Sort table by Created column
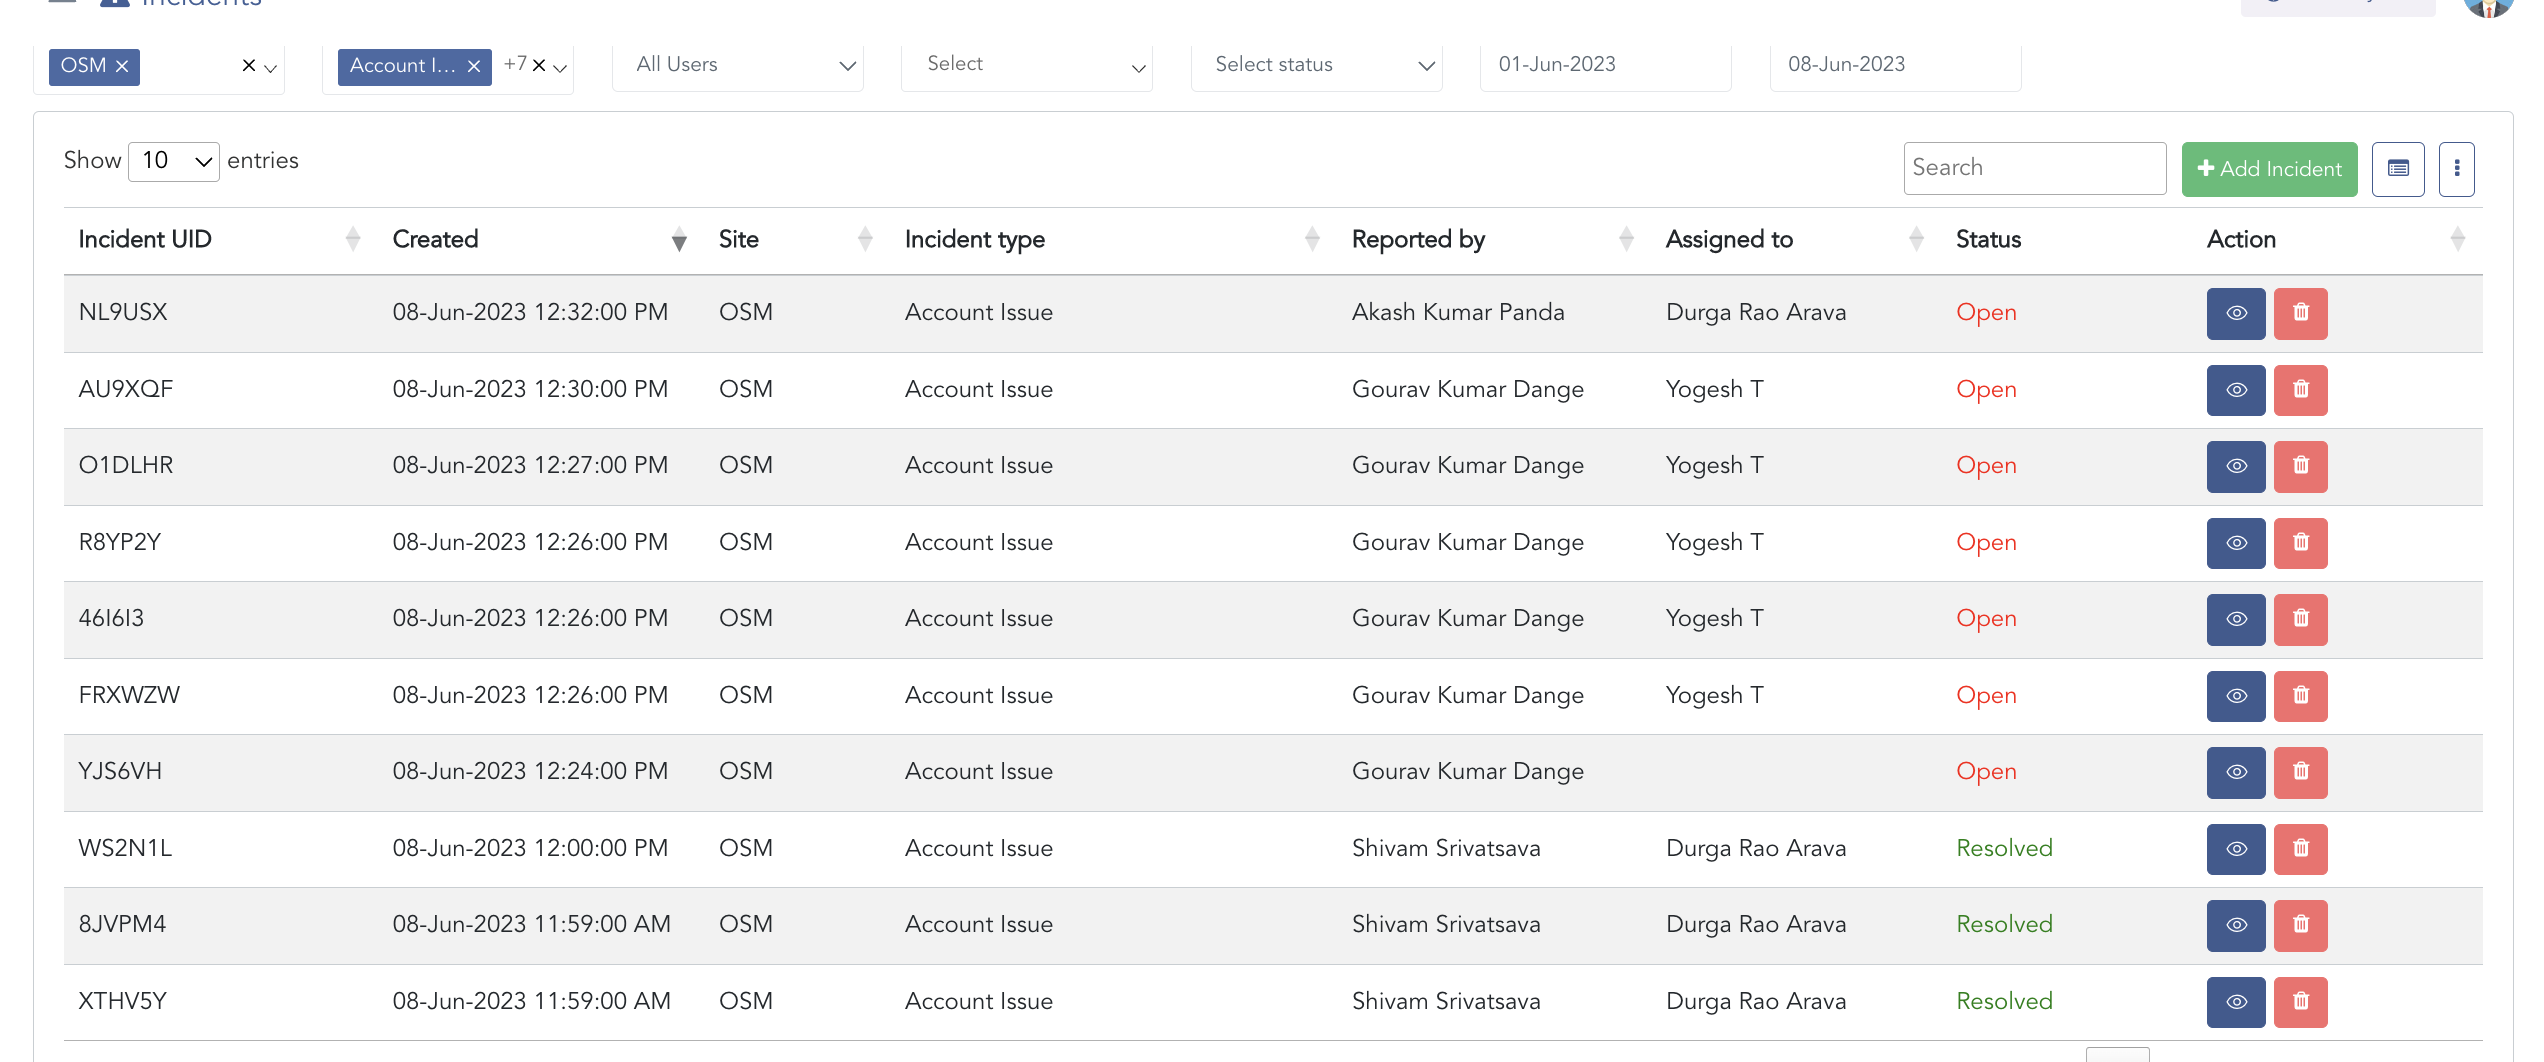Screen dimensions: 2544x1062 click(436, 240)
